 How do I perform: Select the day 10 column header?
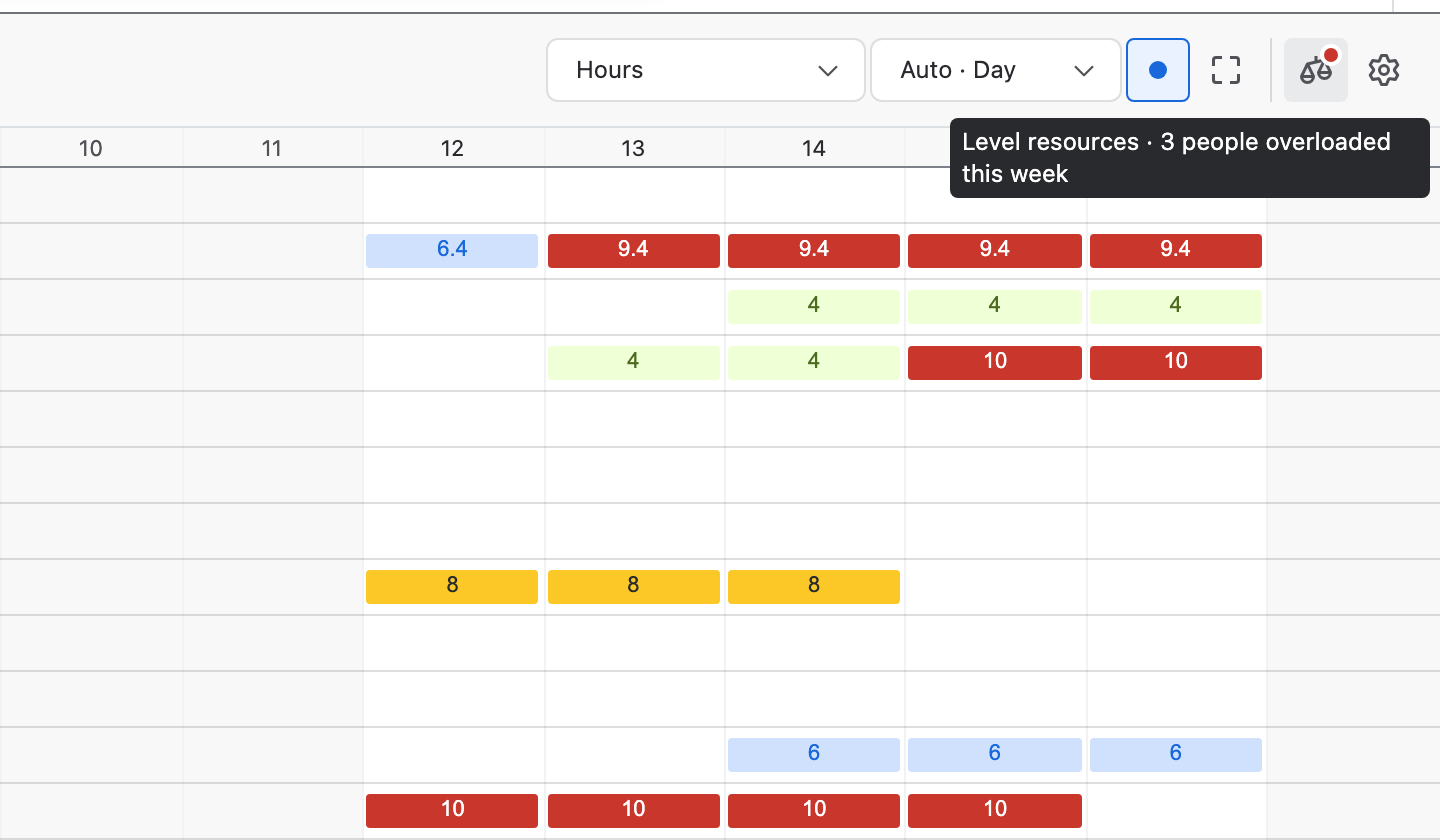91,149
